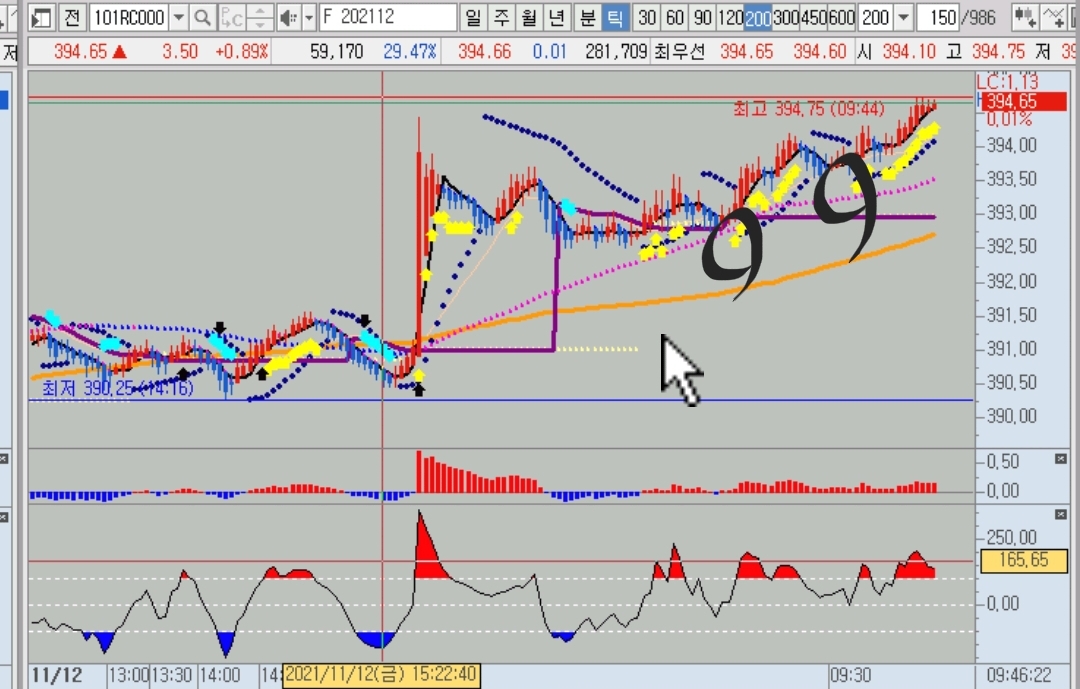Click the custom interval field showing 200
This screenshot has height=689, width=1080.
tap(876, 17)
